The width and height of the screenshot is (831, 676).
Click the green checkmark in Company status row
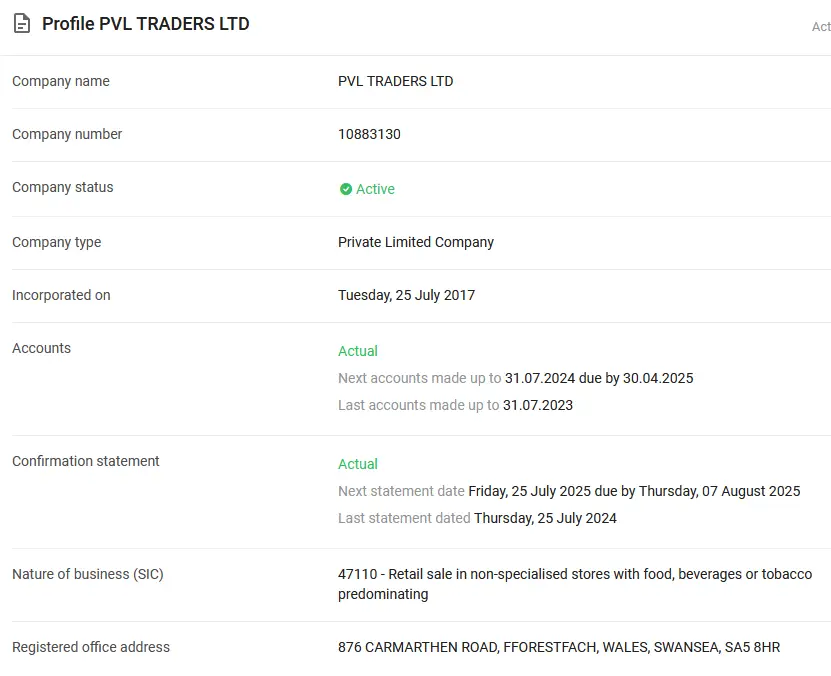(x=347, y=189)
